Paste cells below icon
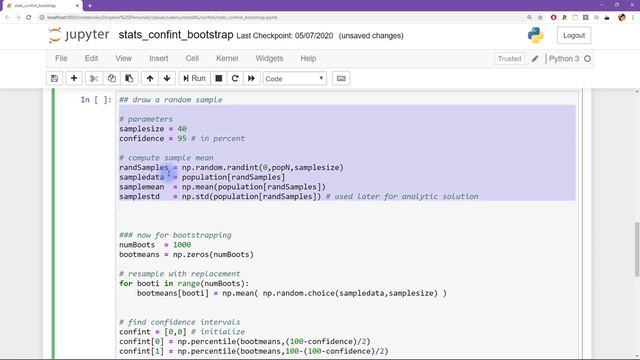640x360 pixels. pyautogui.click(x=129, y=78)
